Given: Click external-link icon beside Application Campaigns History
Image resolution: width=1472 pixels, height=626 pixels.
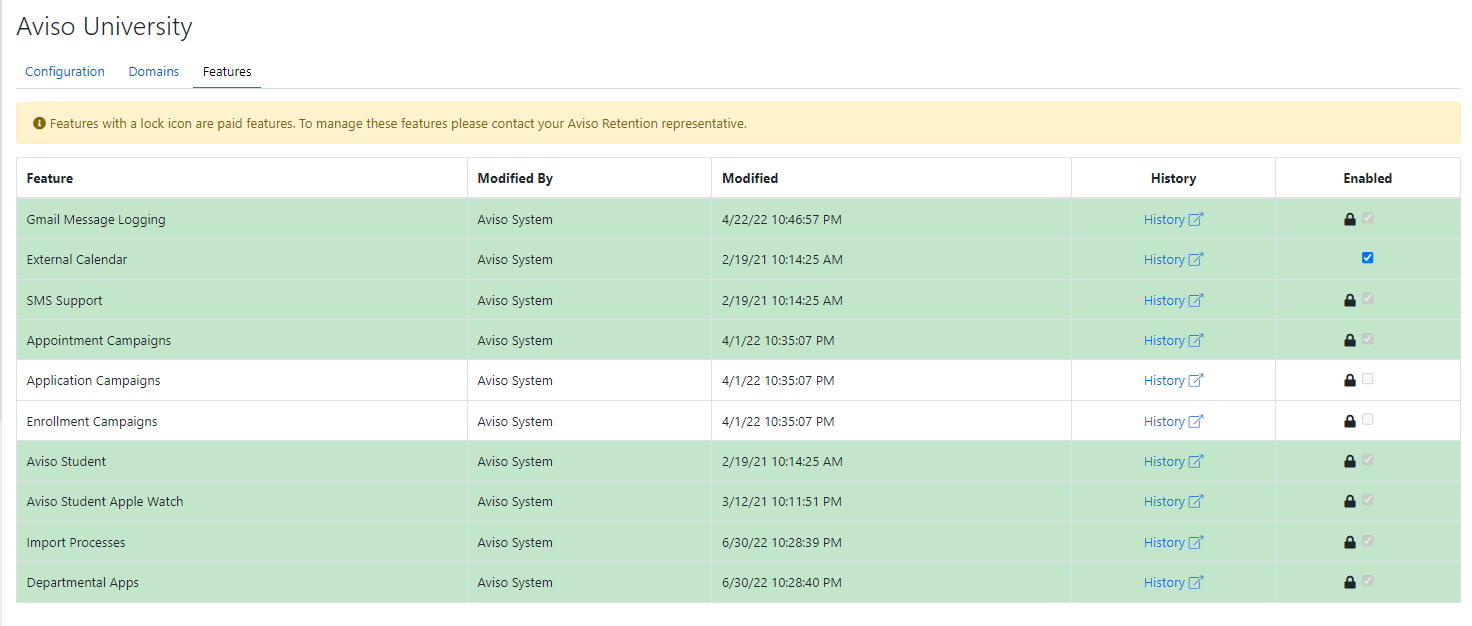Looking at the screenshot, I should pos(1196,380).
